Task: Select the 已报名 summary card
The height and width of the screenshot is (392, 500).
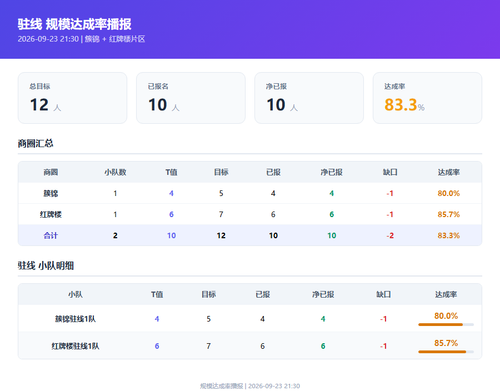Action: pyautogui.click(x=191, y=98)
